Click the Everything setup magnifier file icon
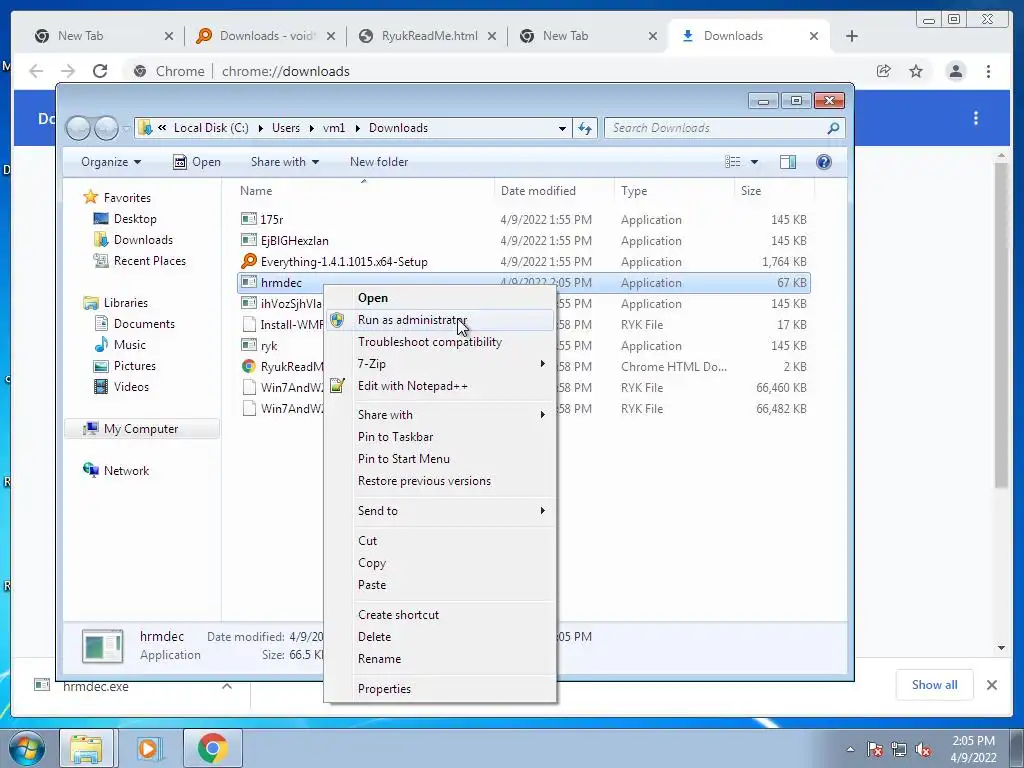Screen dimensions: 1024x768 click(249, 261)
